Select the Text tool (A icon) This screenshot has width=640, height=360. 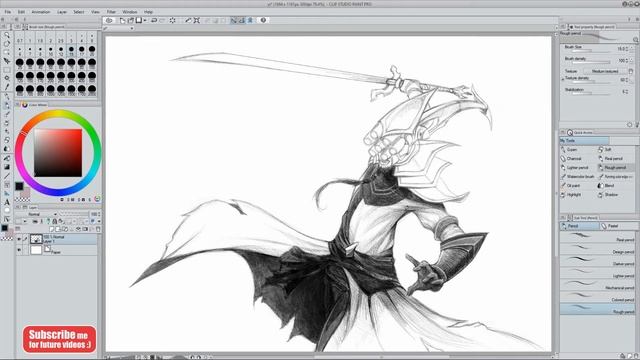(x=7, y=202)
